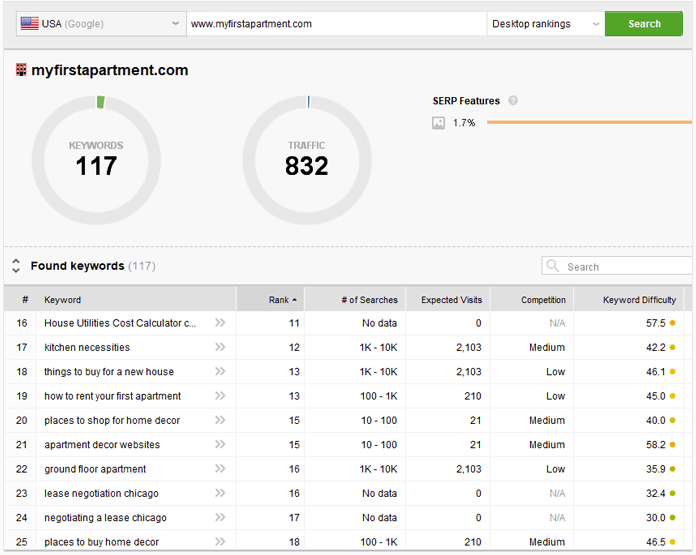Click difficulty dot next to 57.5
This screenshot has height=555, width=696.
pyautogui.click(x=672, y=323)
